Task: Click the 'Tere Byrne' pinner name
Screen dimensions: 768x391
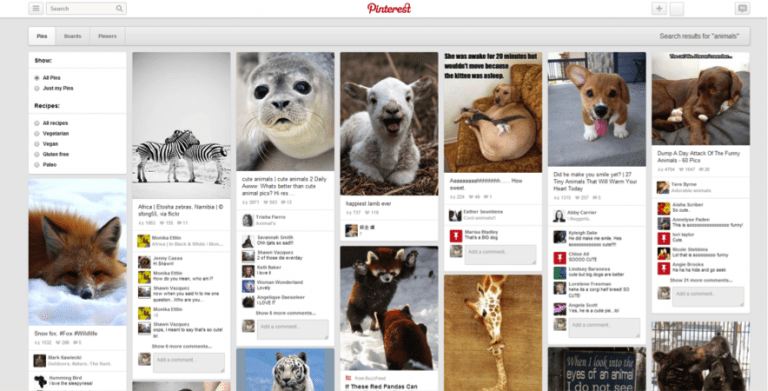Action: point(684,185)
